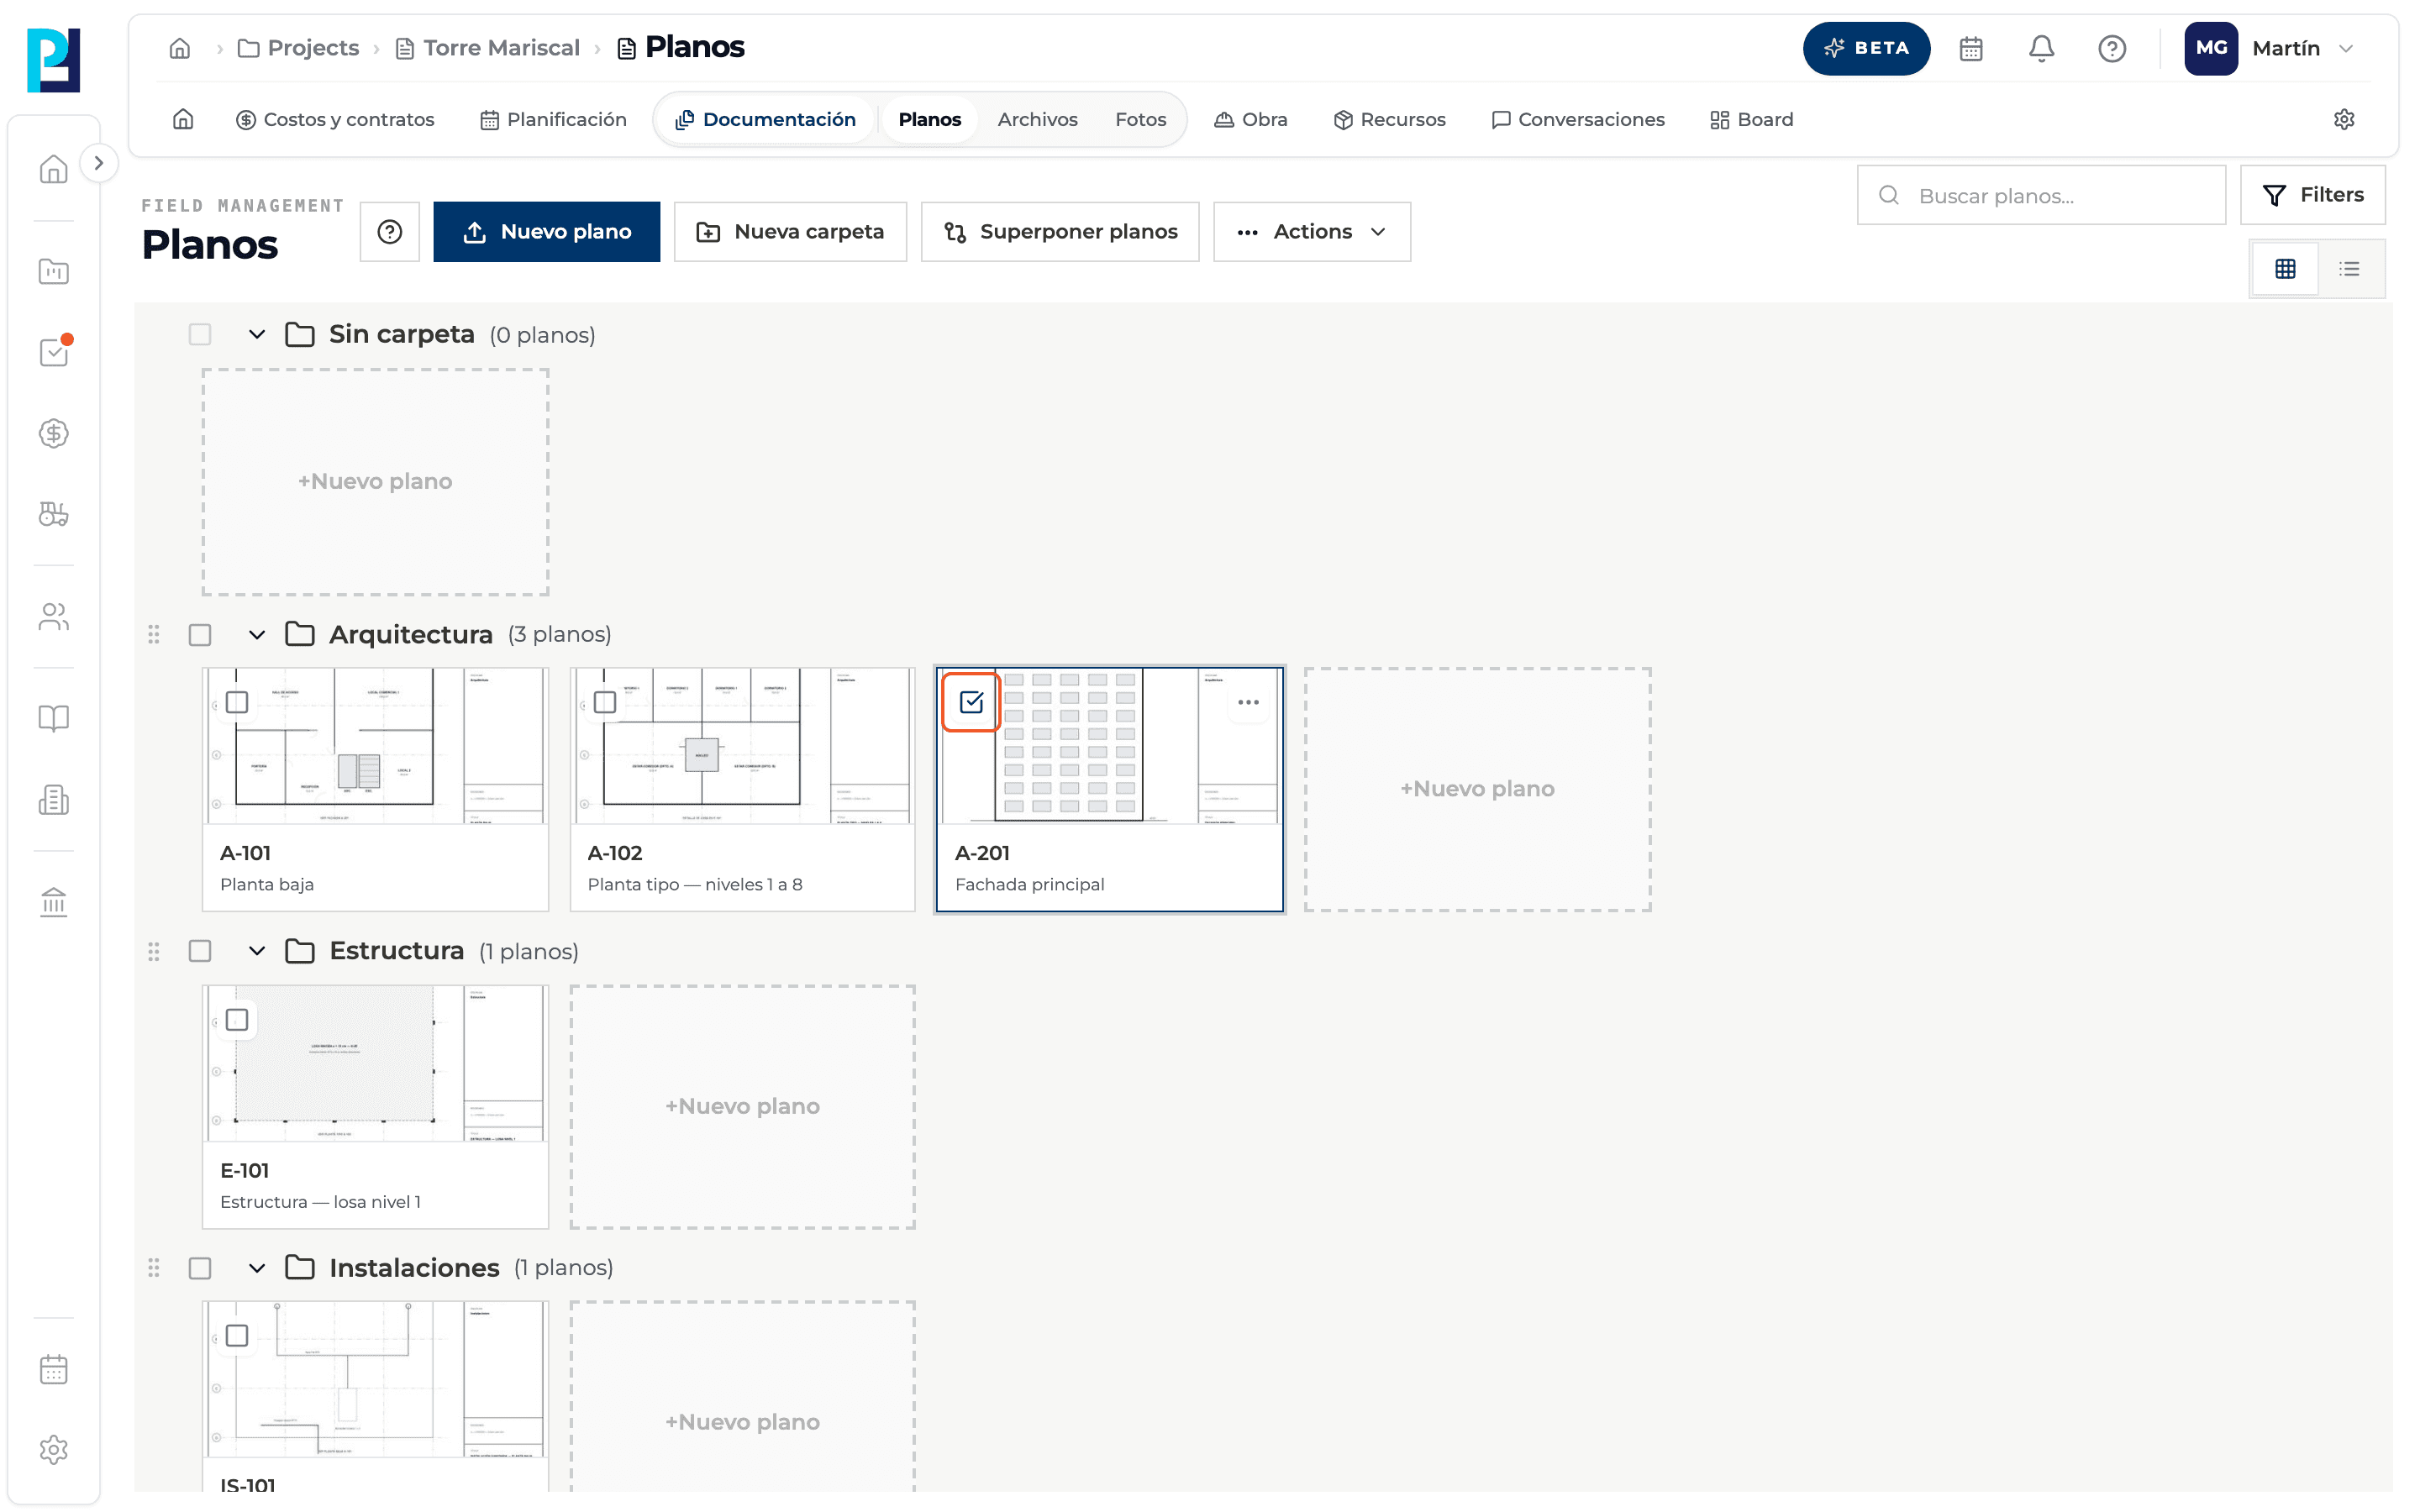Open notifications bell
Image resolution: width=2420 pixels, height=1512 pixels.
coord(2041,48)
